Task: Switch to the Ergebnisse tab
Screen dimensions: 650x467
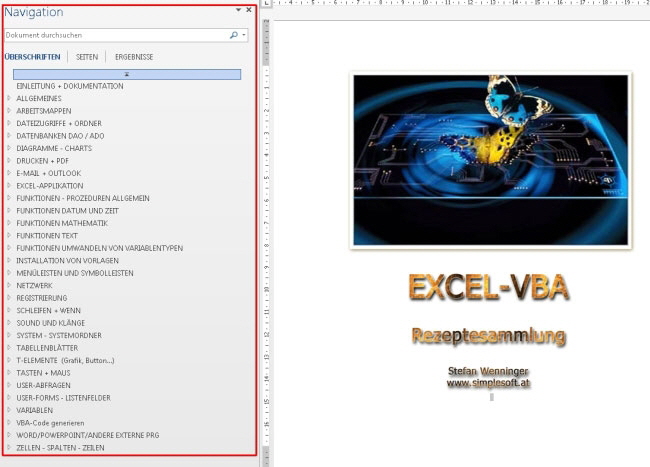Action: [x=134, y=57]
